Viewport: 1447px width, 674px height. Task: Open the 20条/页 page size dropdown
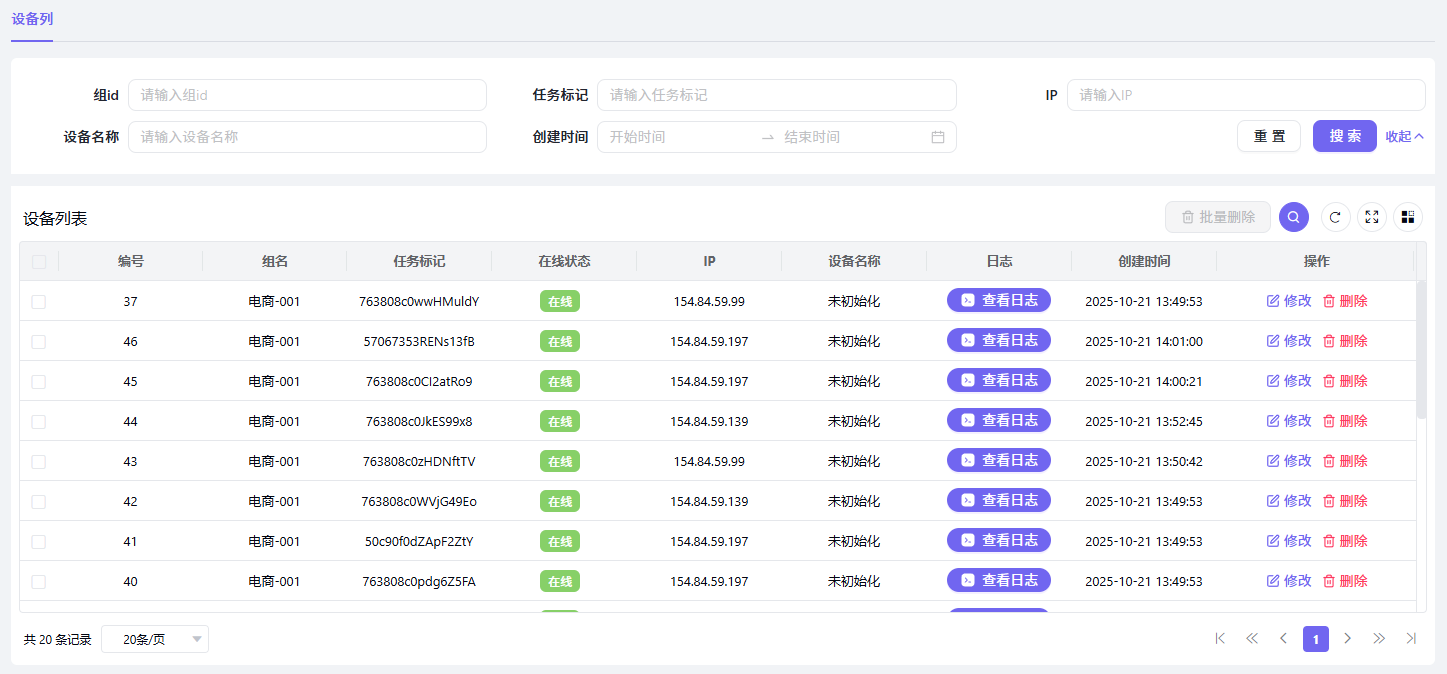(x=155, y=640)
